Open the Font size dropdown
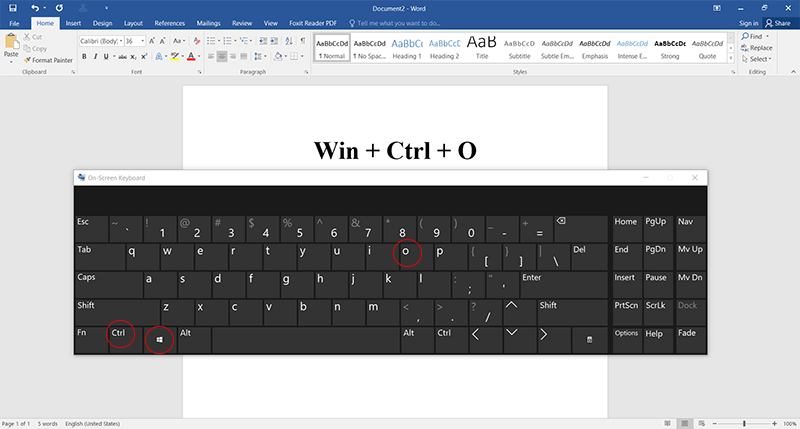 point(142,41)
